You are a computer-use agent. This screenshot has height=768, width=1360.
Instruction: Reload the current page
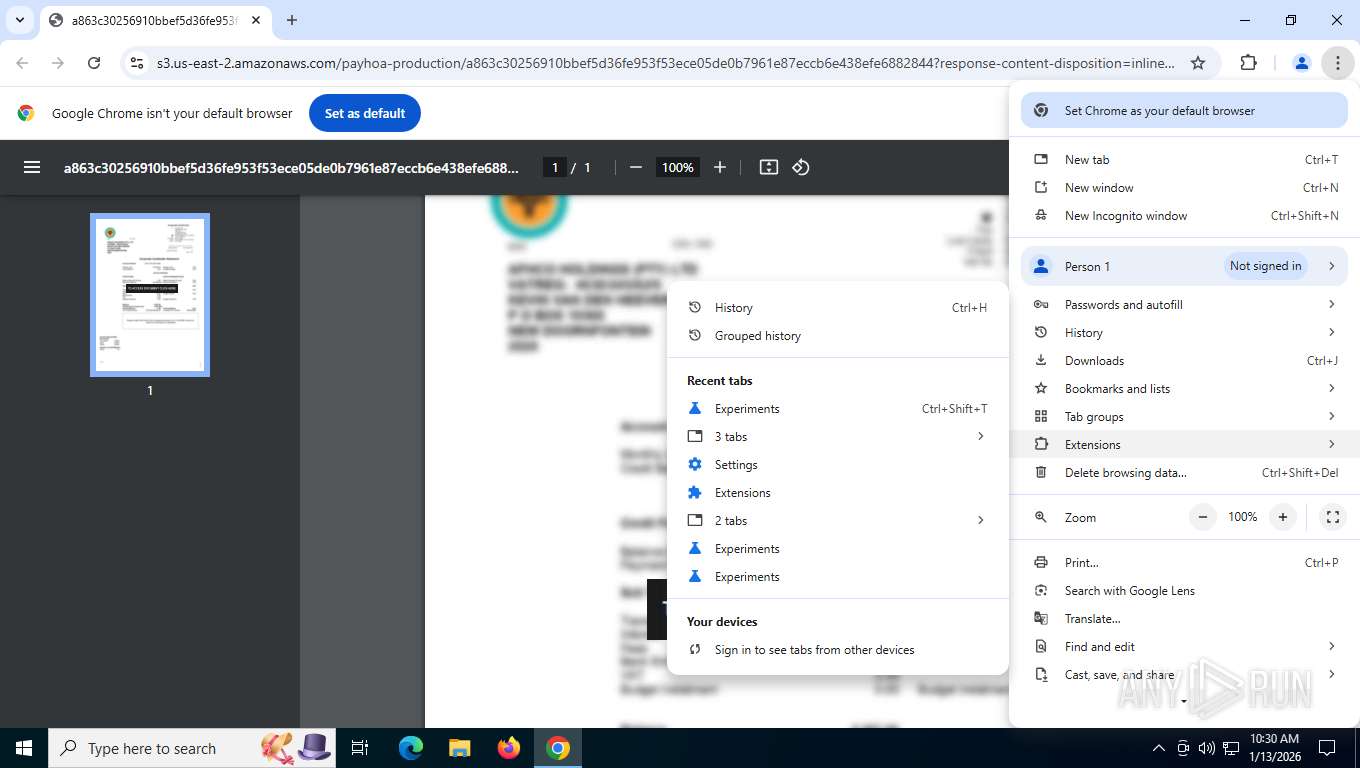coord(94,63)
